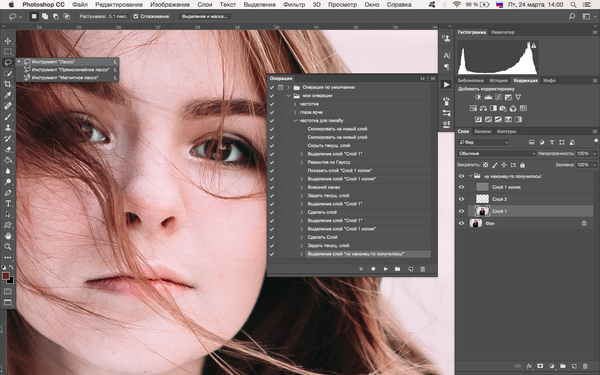The image size is (600, 375).
Task: Select the Crop tool
Action: pyautogui.click(x=8, y=84)
